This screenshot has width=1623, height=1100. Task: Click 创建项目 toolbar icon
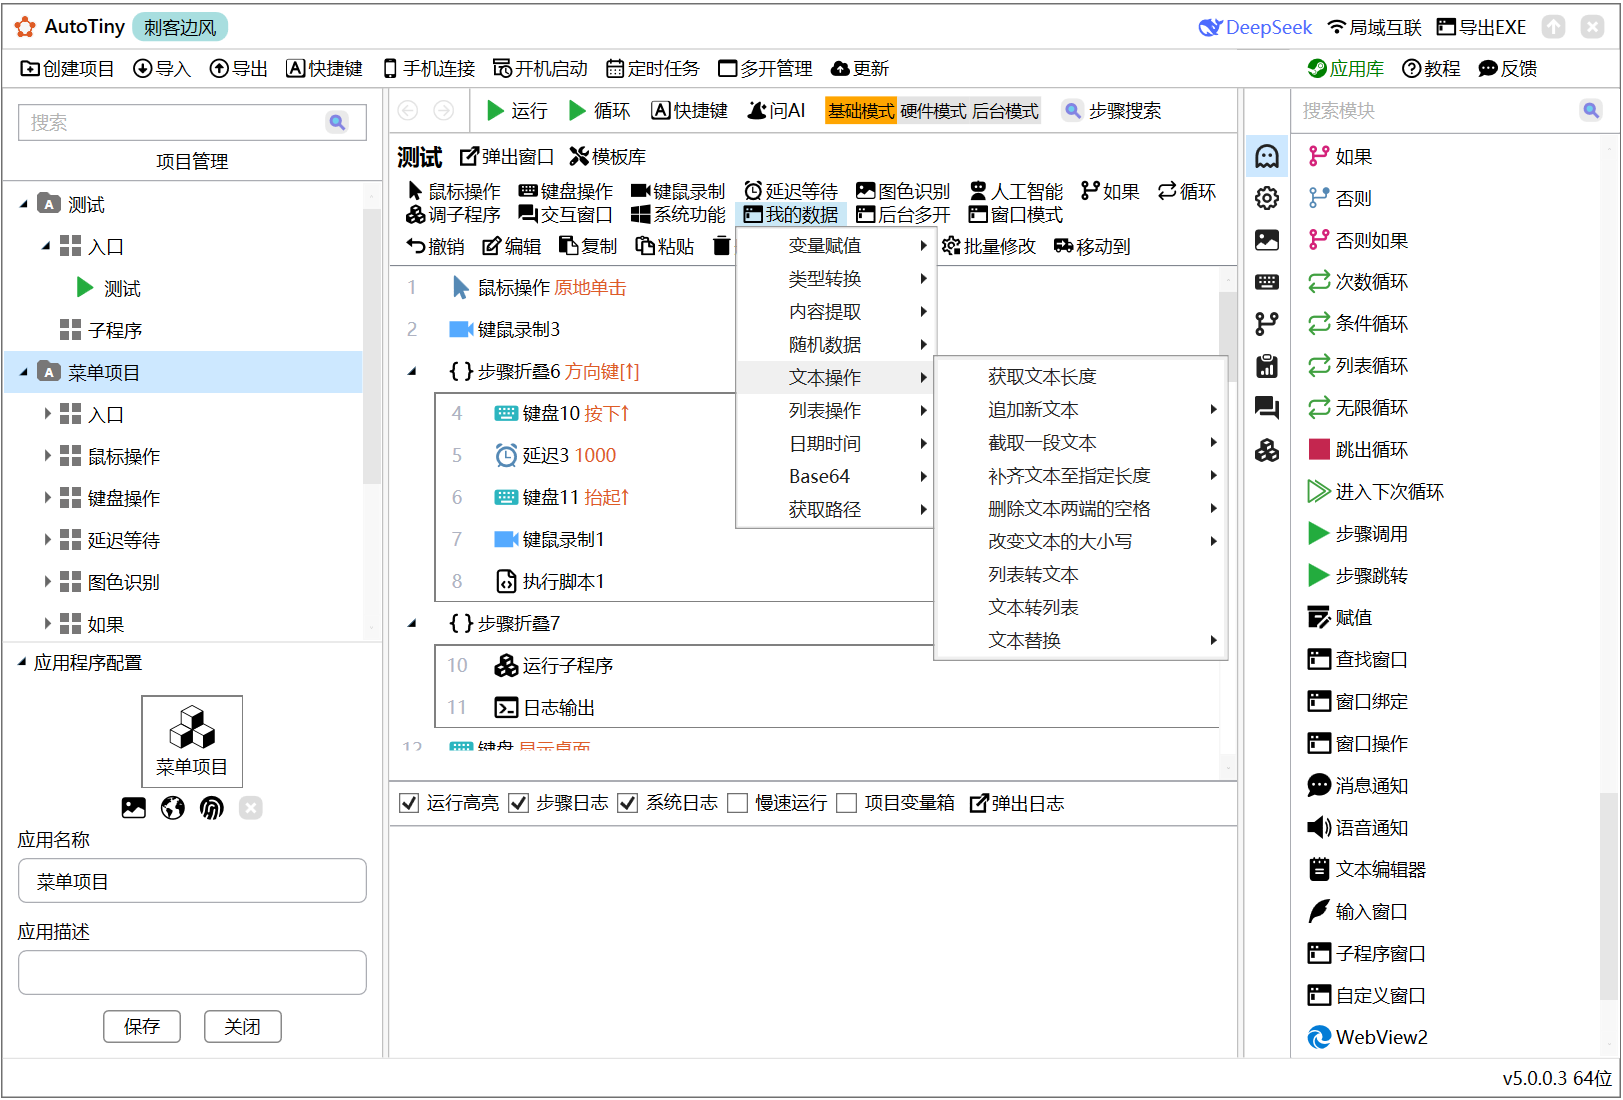pos(30,68)
